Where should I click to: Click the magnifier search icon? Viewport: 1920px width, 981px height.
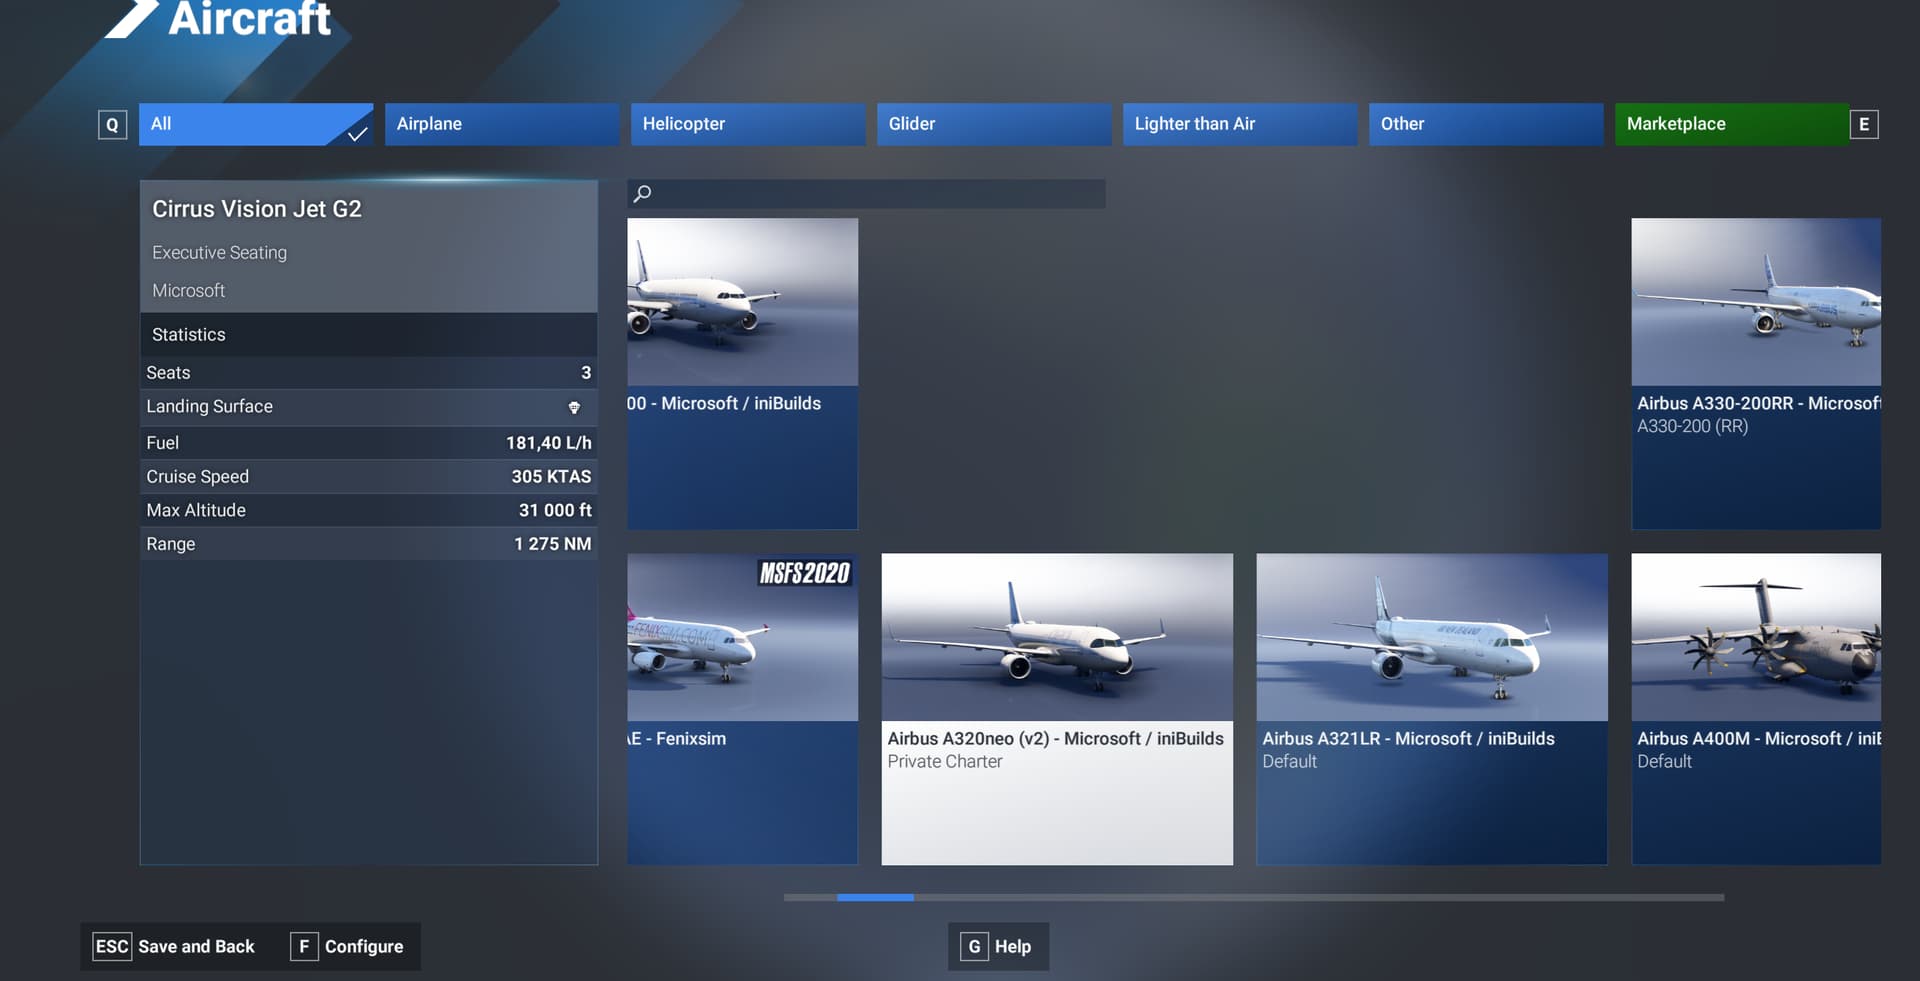point(643,193)
